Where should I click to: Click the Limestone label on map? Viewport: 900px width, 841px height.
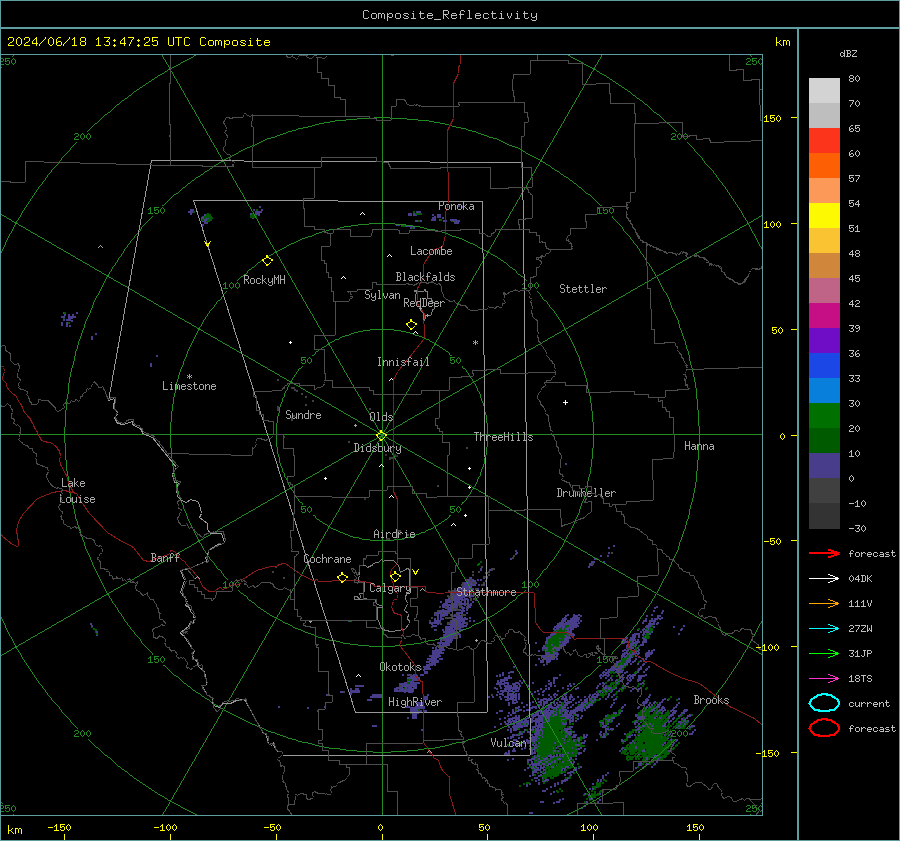[189, 386]
